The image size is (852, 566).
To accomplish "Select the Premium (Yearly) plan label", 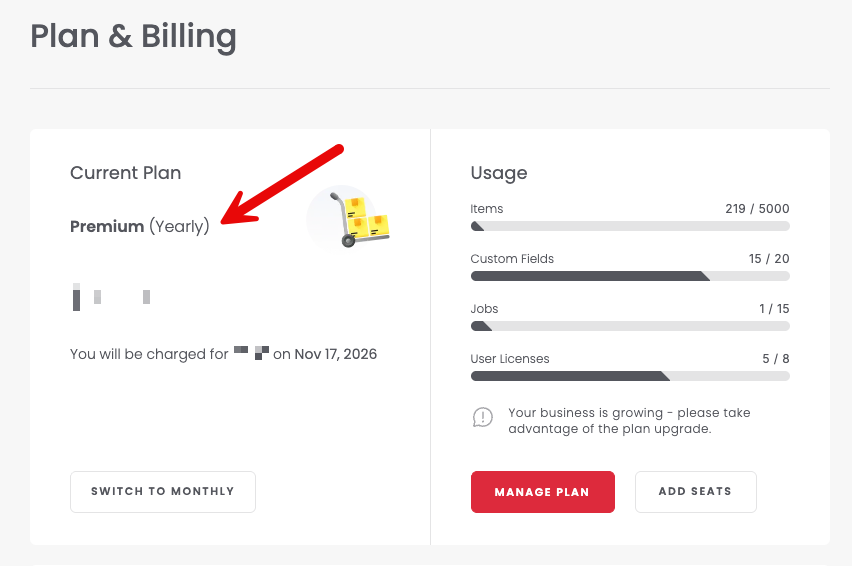I will pyautogui.click(x=140, y=226).
